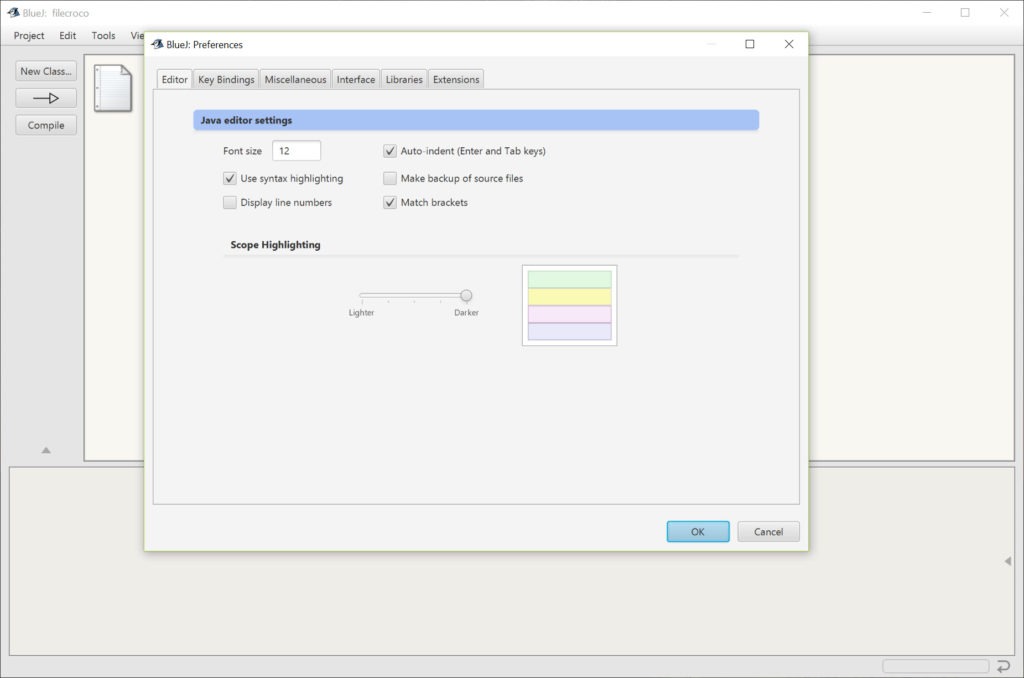Click Cancel in Preferences dialog
The height and width of the screenshot is (678, 1024).
[x=768, y=532]
